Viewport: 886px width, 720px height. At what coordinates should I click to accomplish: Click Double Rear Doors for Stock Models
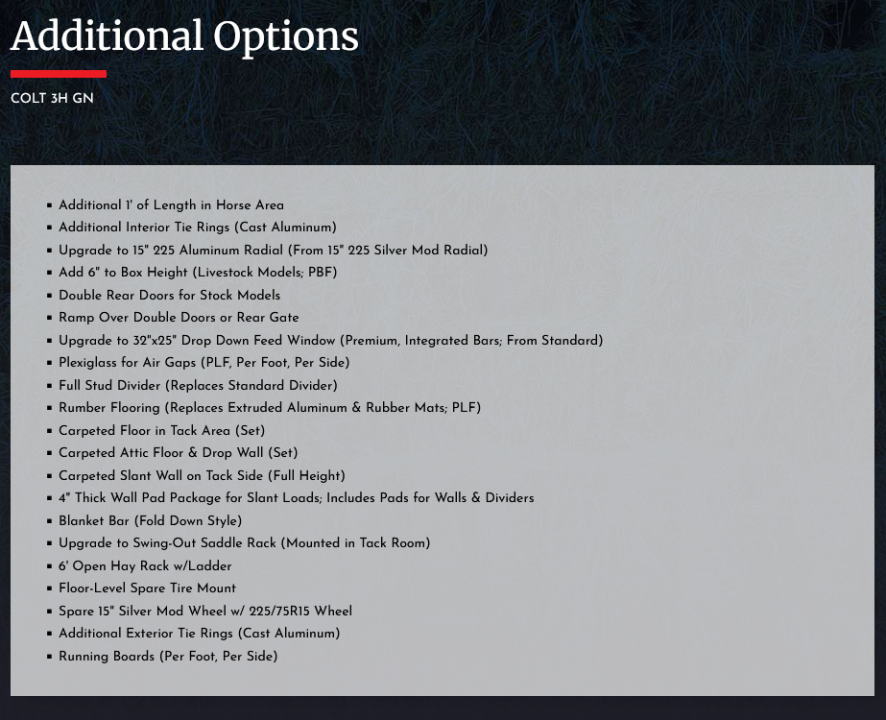pyautogui.click(x=170, y=295)
